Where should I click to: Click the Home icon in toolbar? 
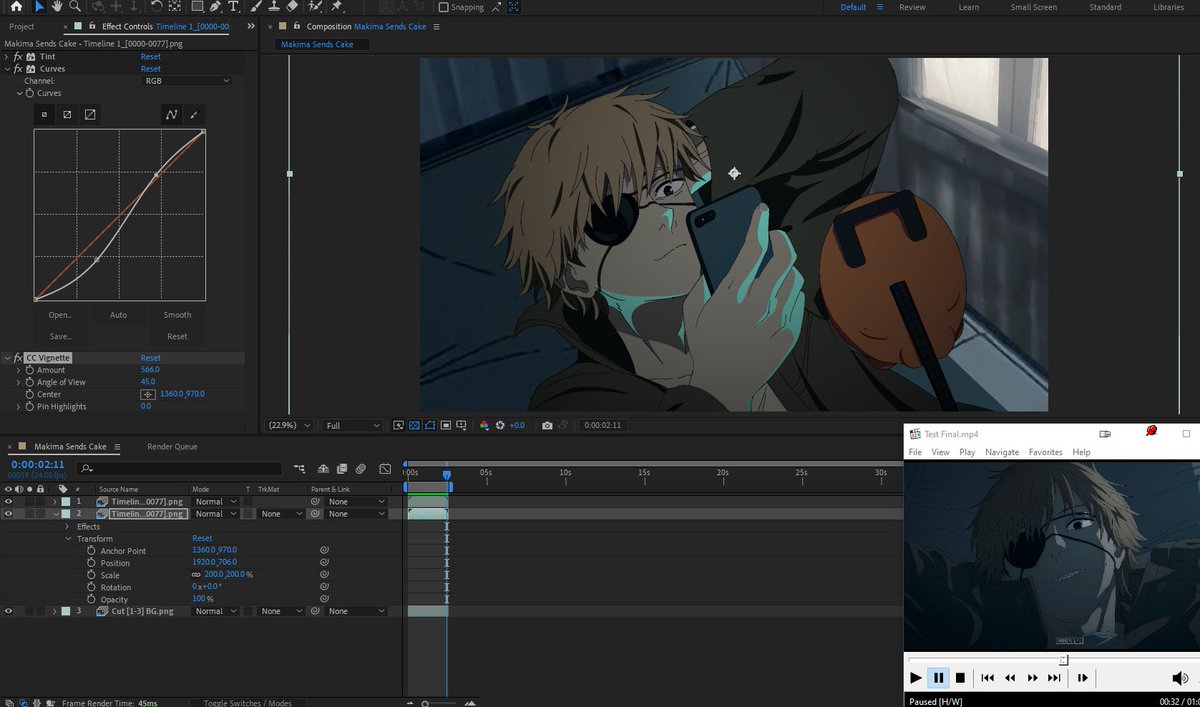[15, 6]
